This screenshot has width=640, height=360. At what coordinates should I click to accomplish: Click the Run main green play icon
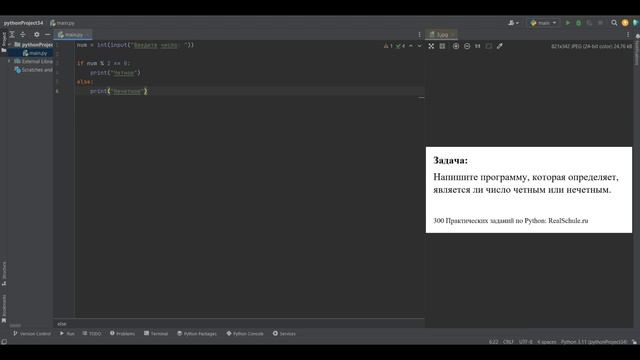click(x=567, y=23)
